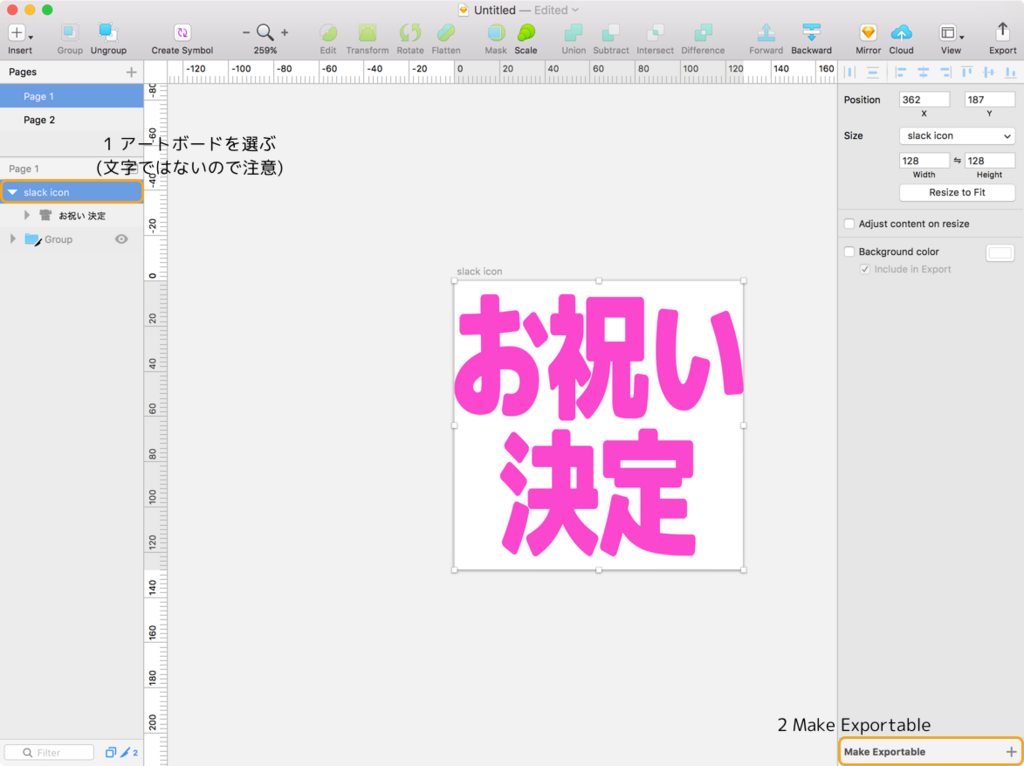
Task: Open the Background color swatch
Action: [999, 252]
